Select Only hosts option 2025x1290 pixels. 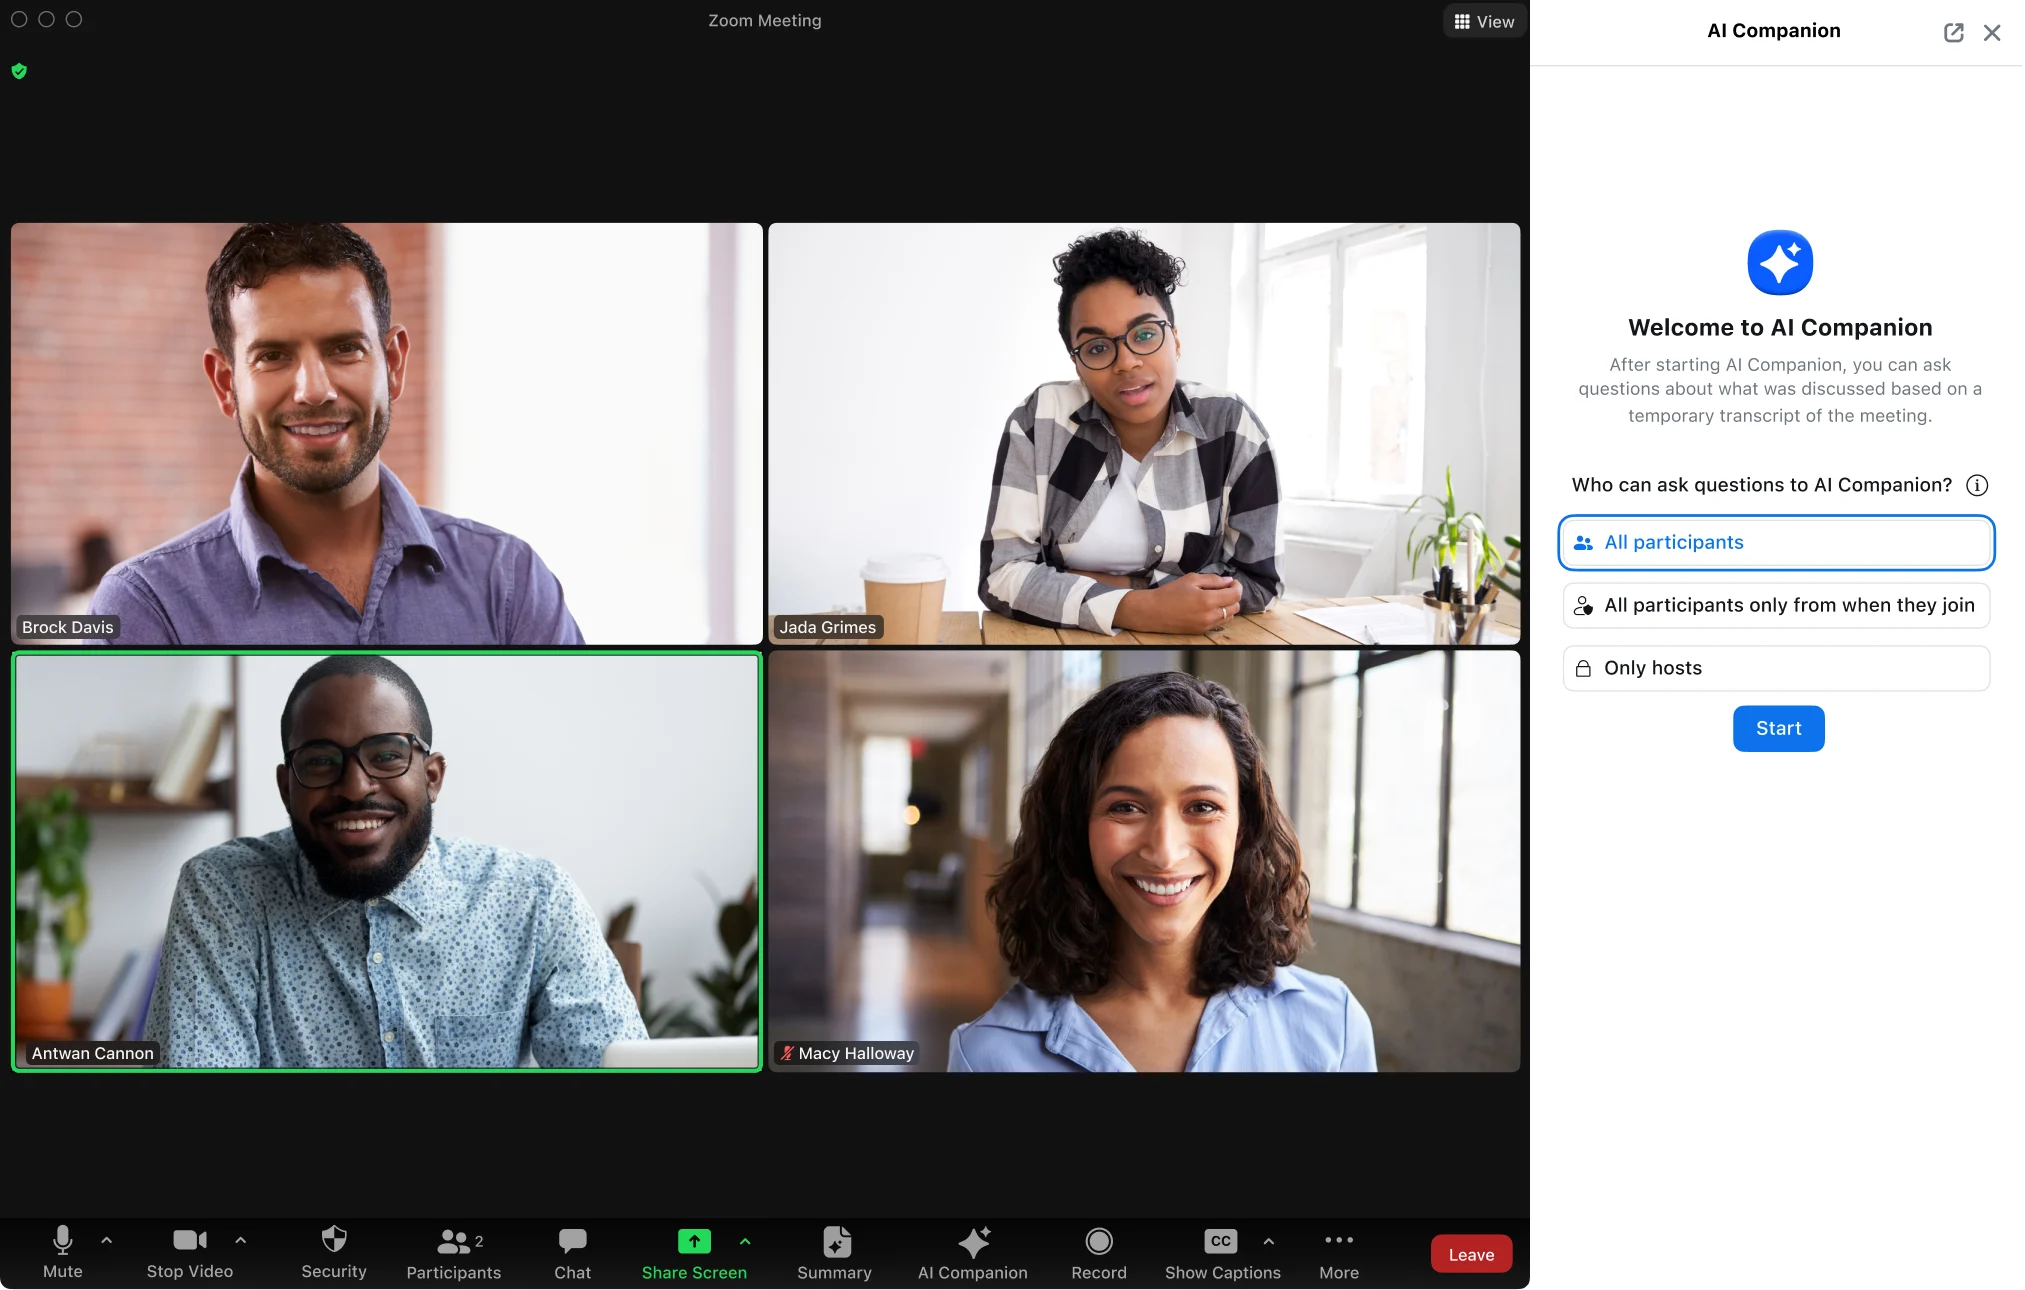(x=1776, y=668)
